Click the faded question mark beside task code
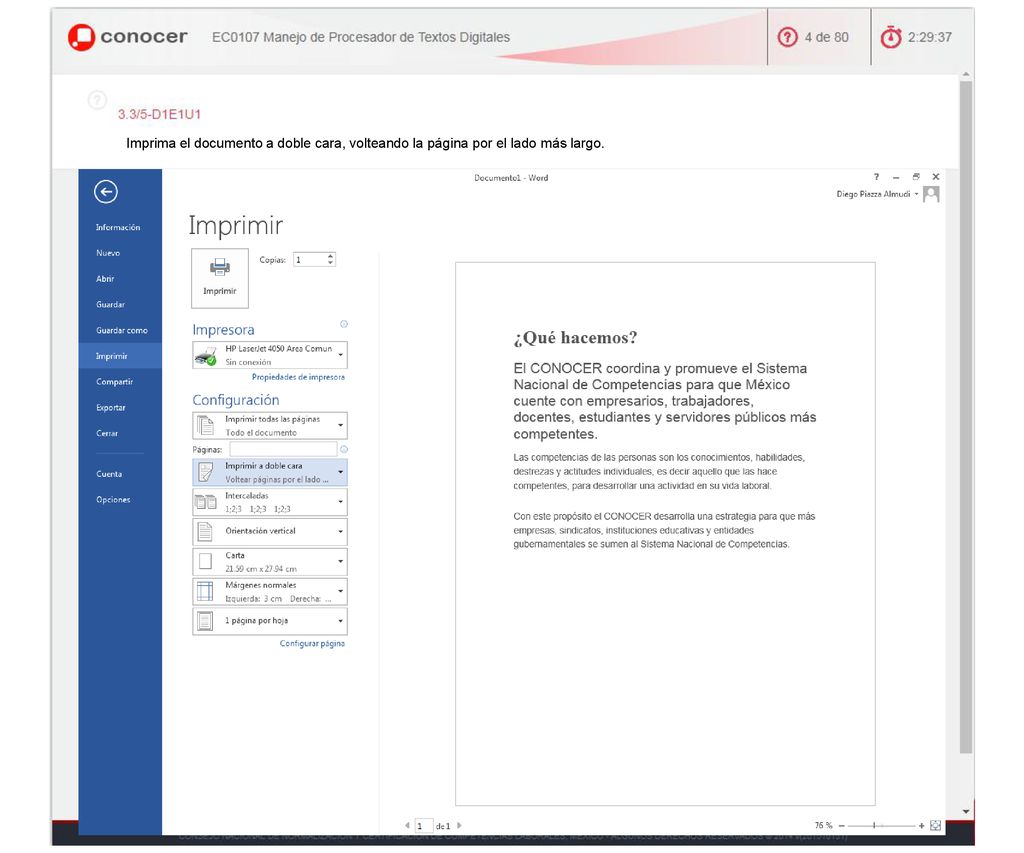The height and width of the screenshot is (853, 1024). pyautogui.click(x=97, y=100)
